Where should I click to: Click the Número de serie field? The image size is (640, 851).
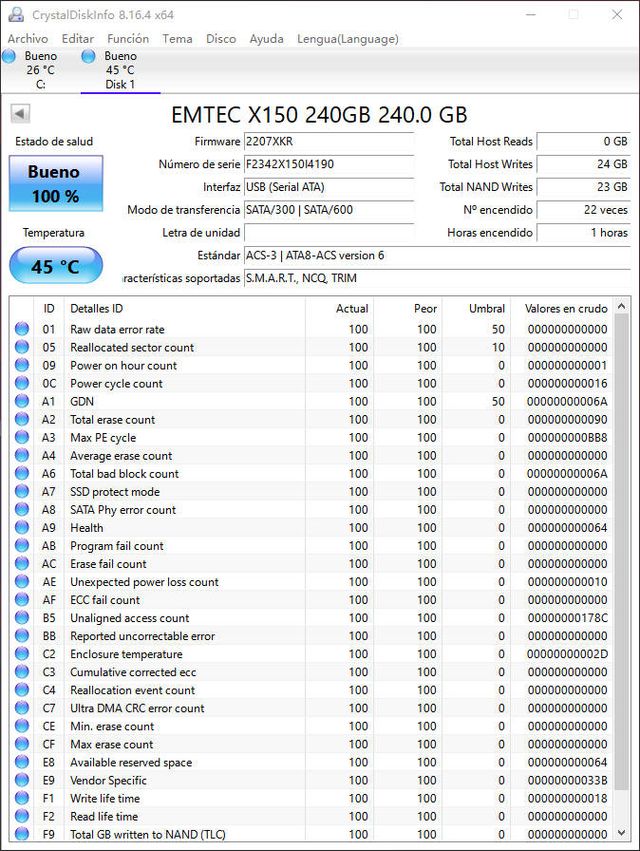[328, 164]
